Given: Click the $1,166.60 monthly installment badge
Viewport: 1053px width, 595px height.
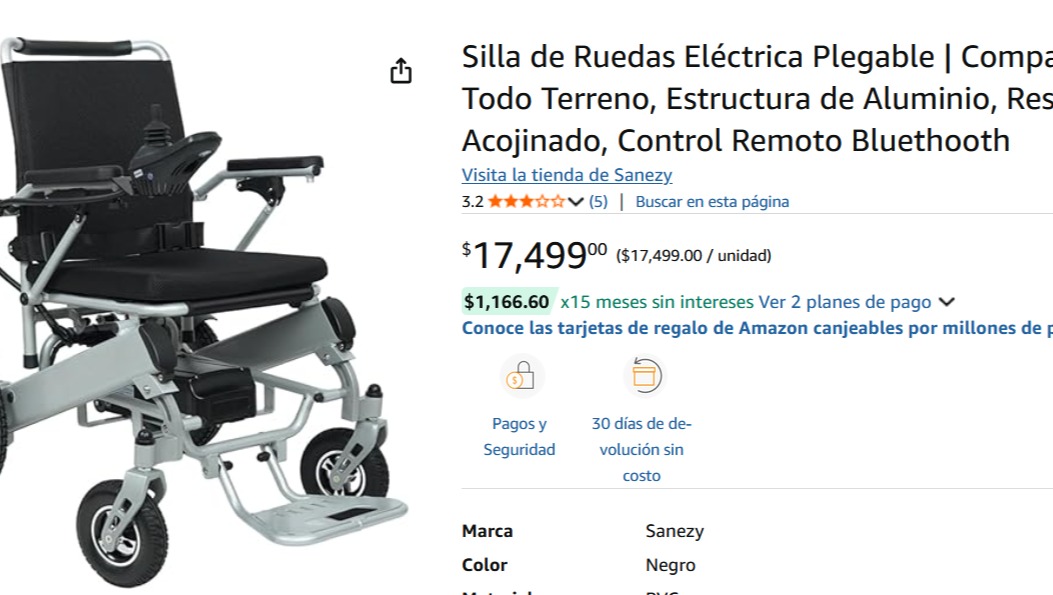Looking at the screenshot, I should pyautogui.click(x=506, y=302).
